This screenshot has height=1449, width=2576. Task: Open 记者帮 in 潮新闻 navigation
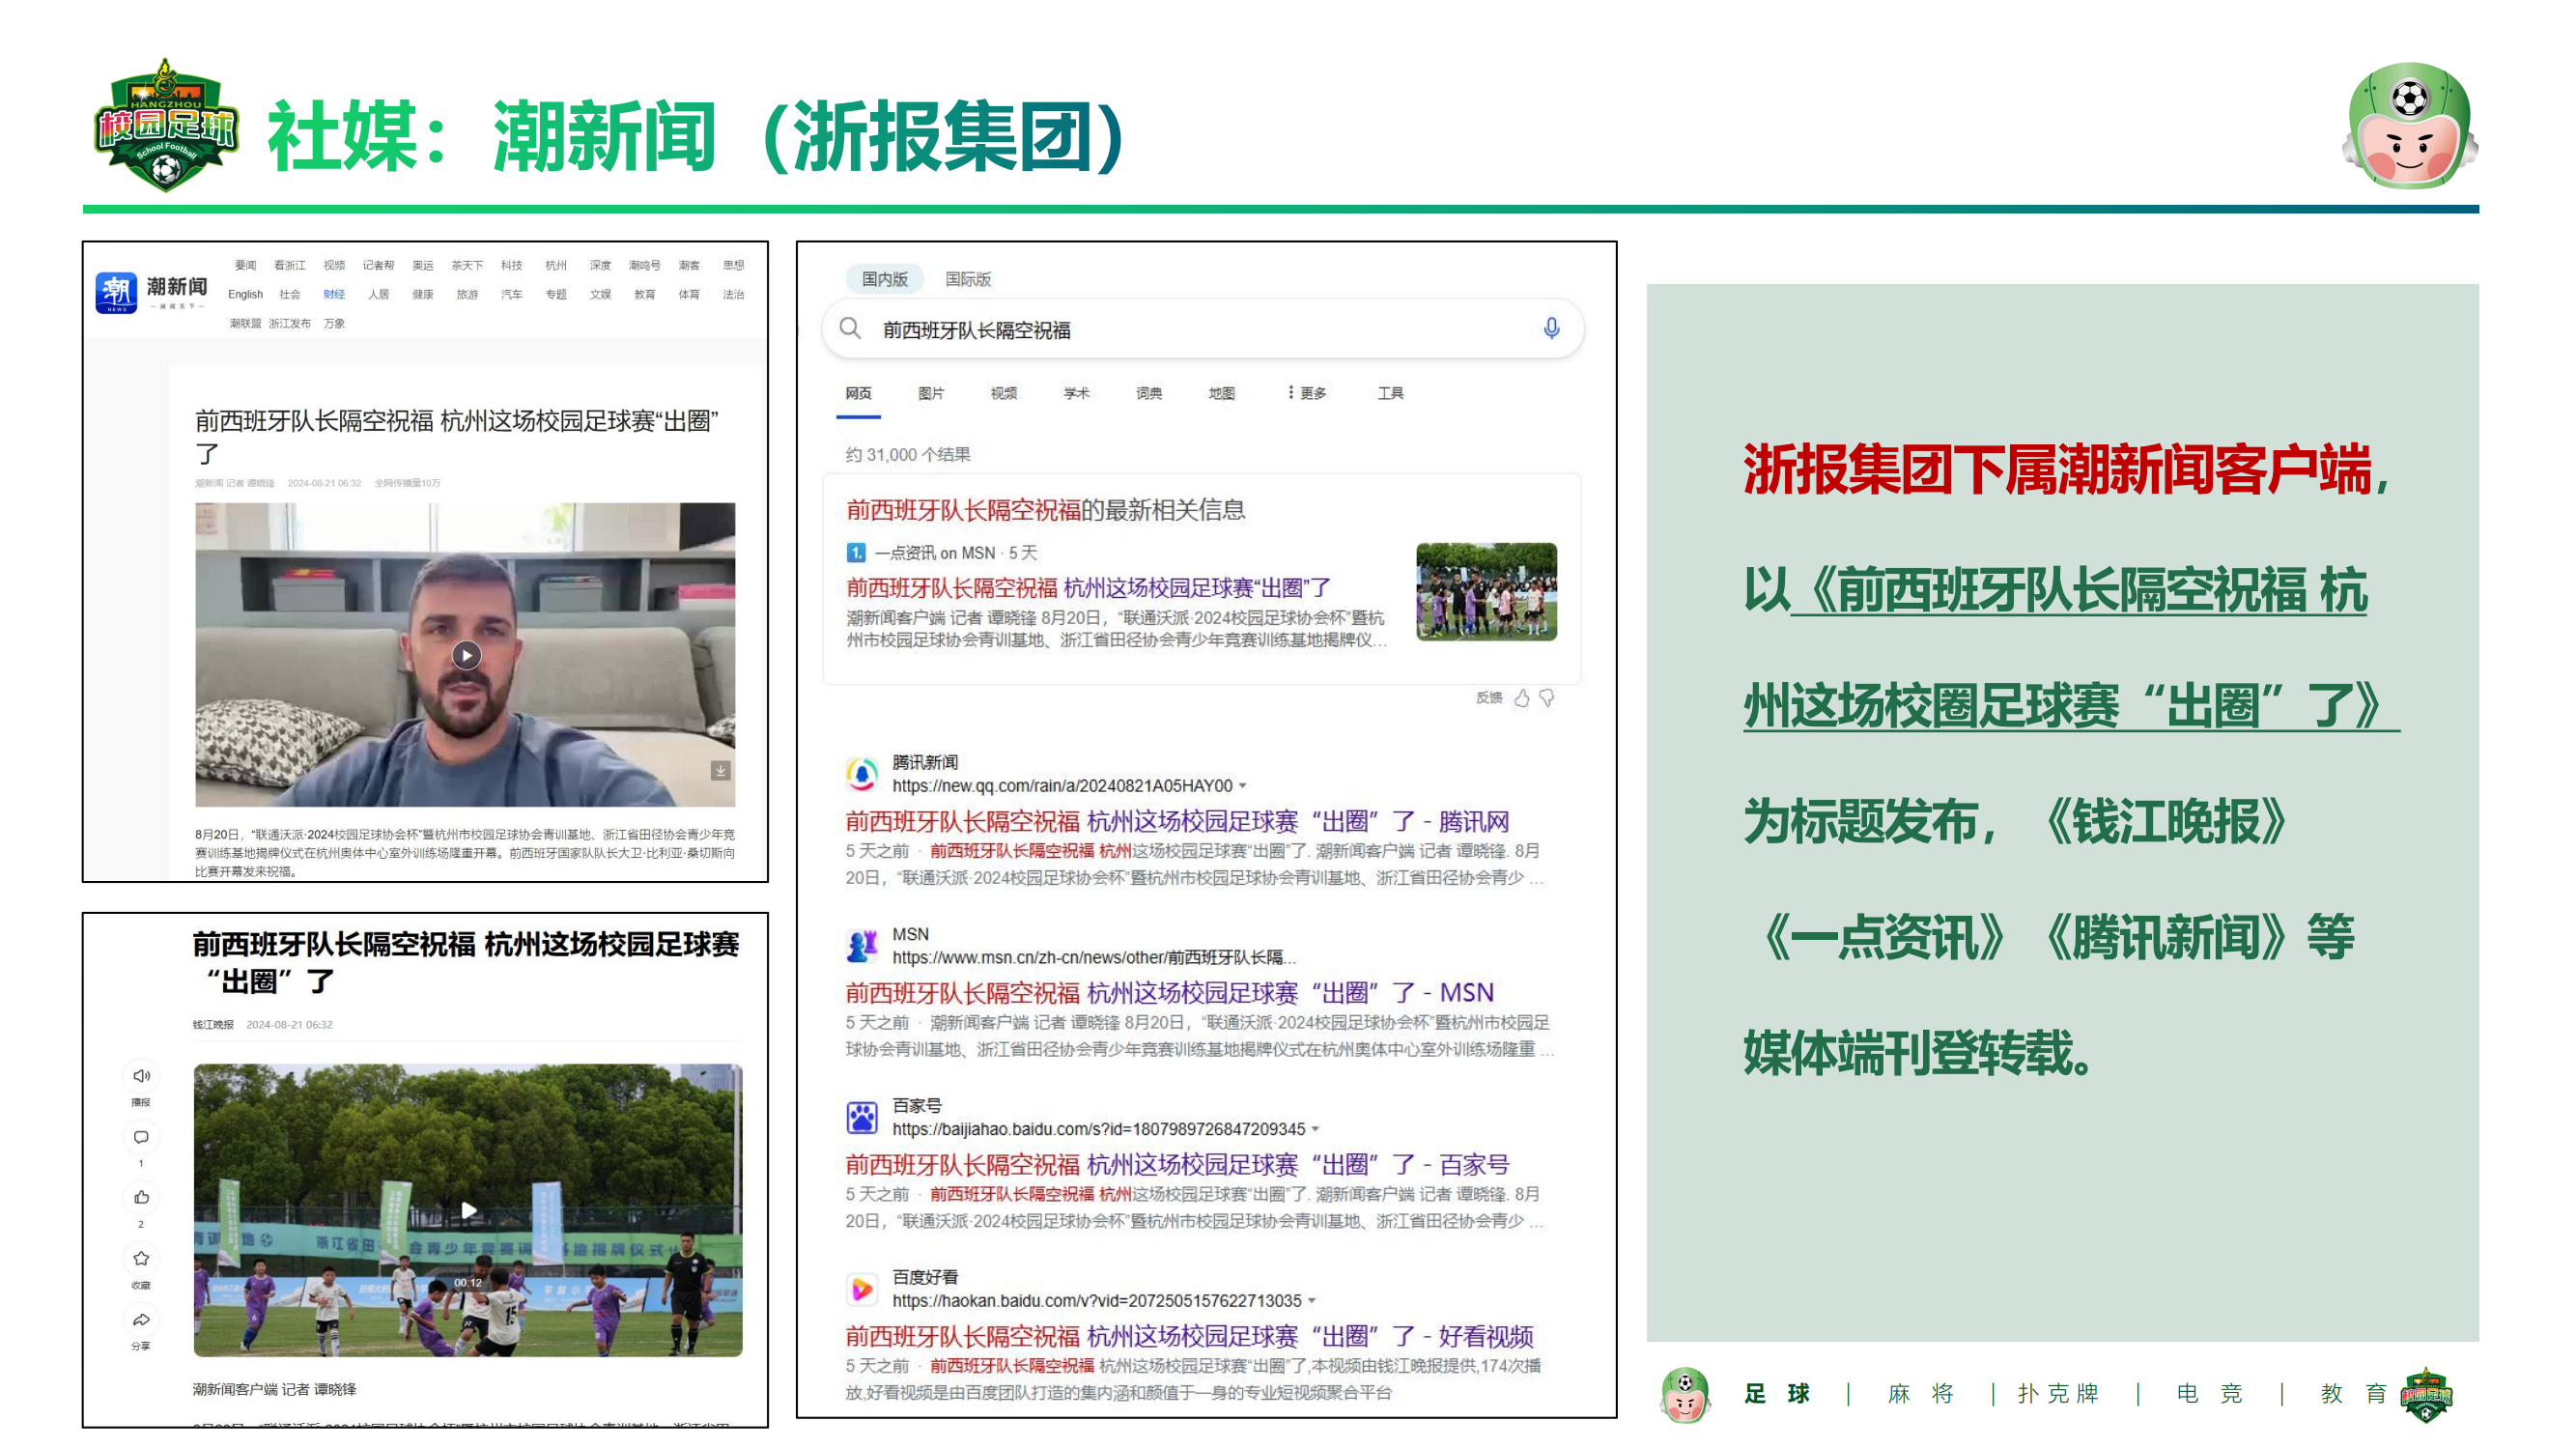tap(378, 265)
